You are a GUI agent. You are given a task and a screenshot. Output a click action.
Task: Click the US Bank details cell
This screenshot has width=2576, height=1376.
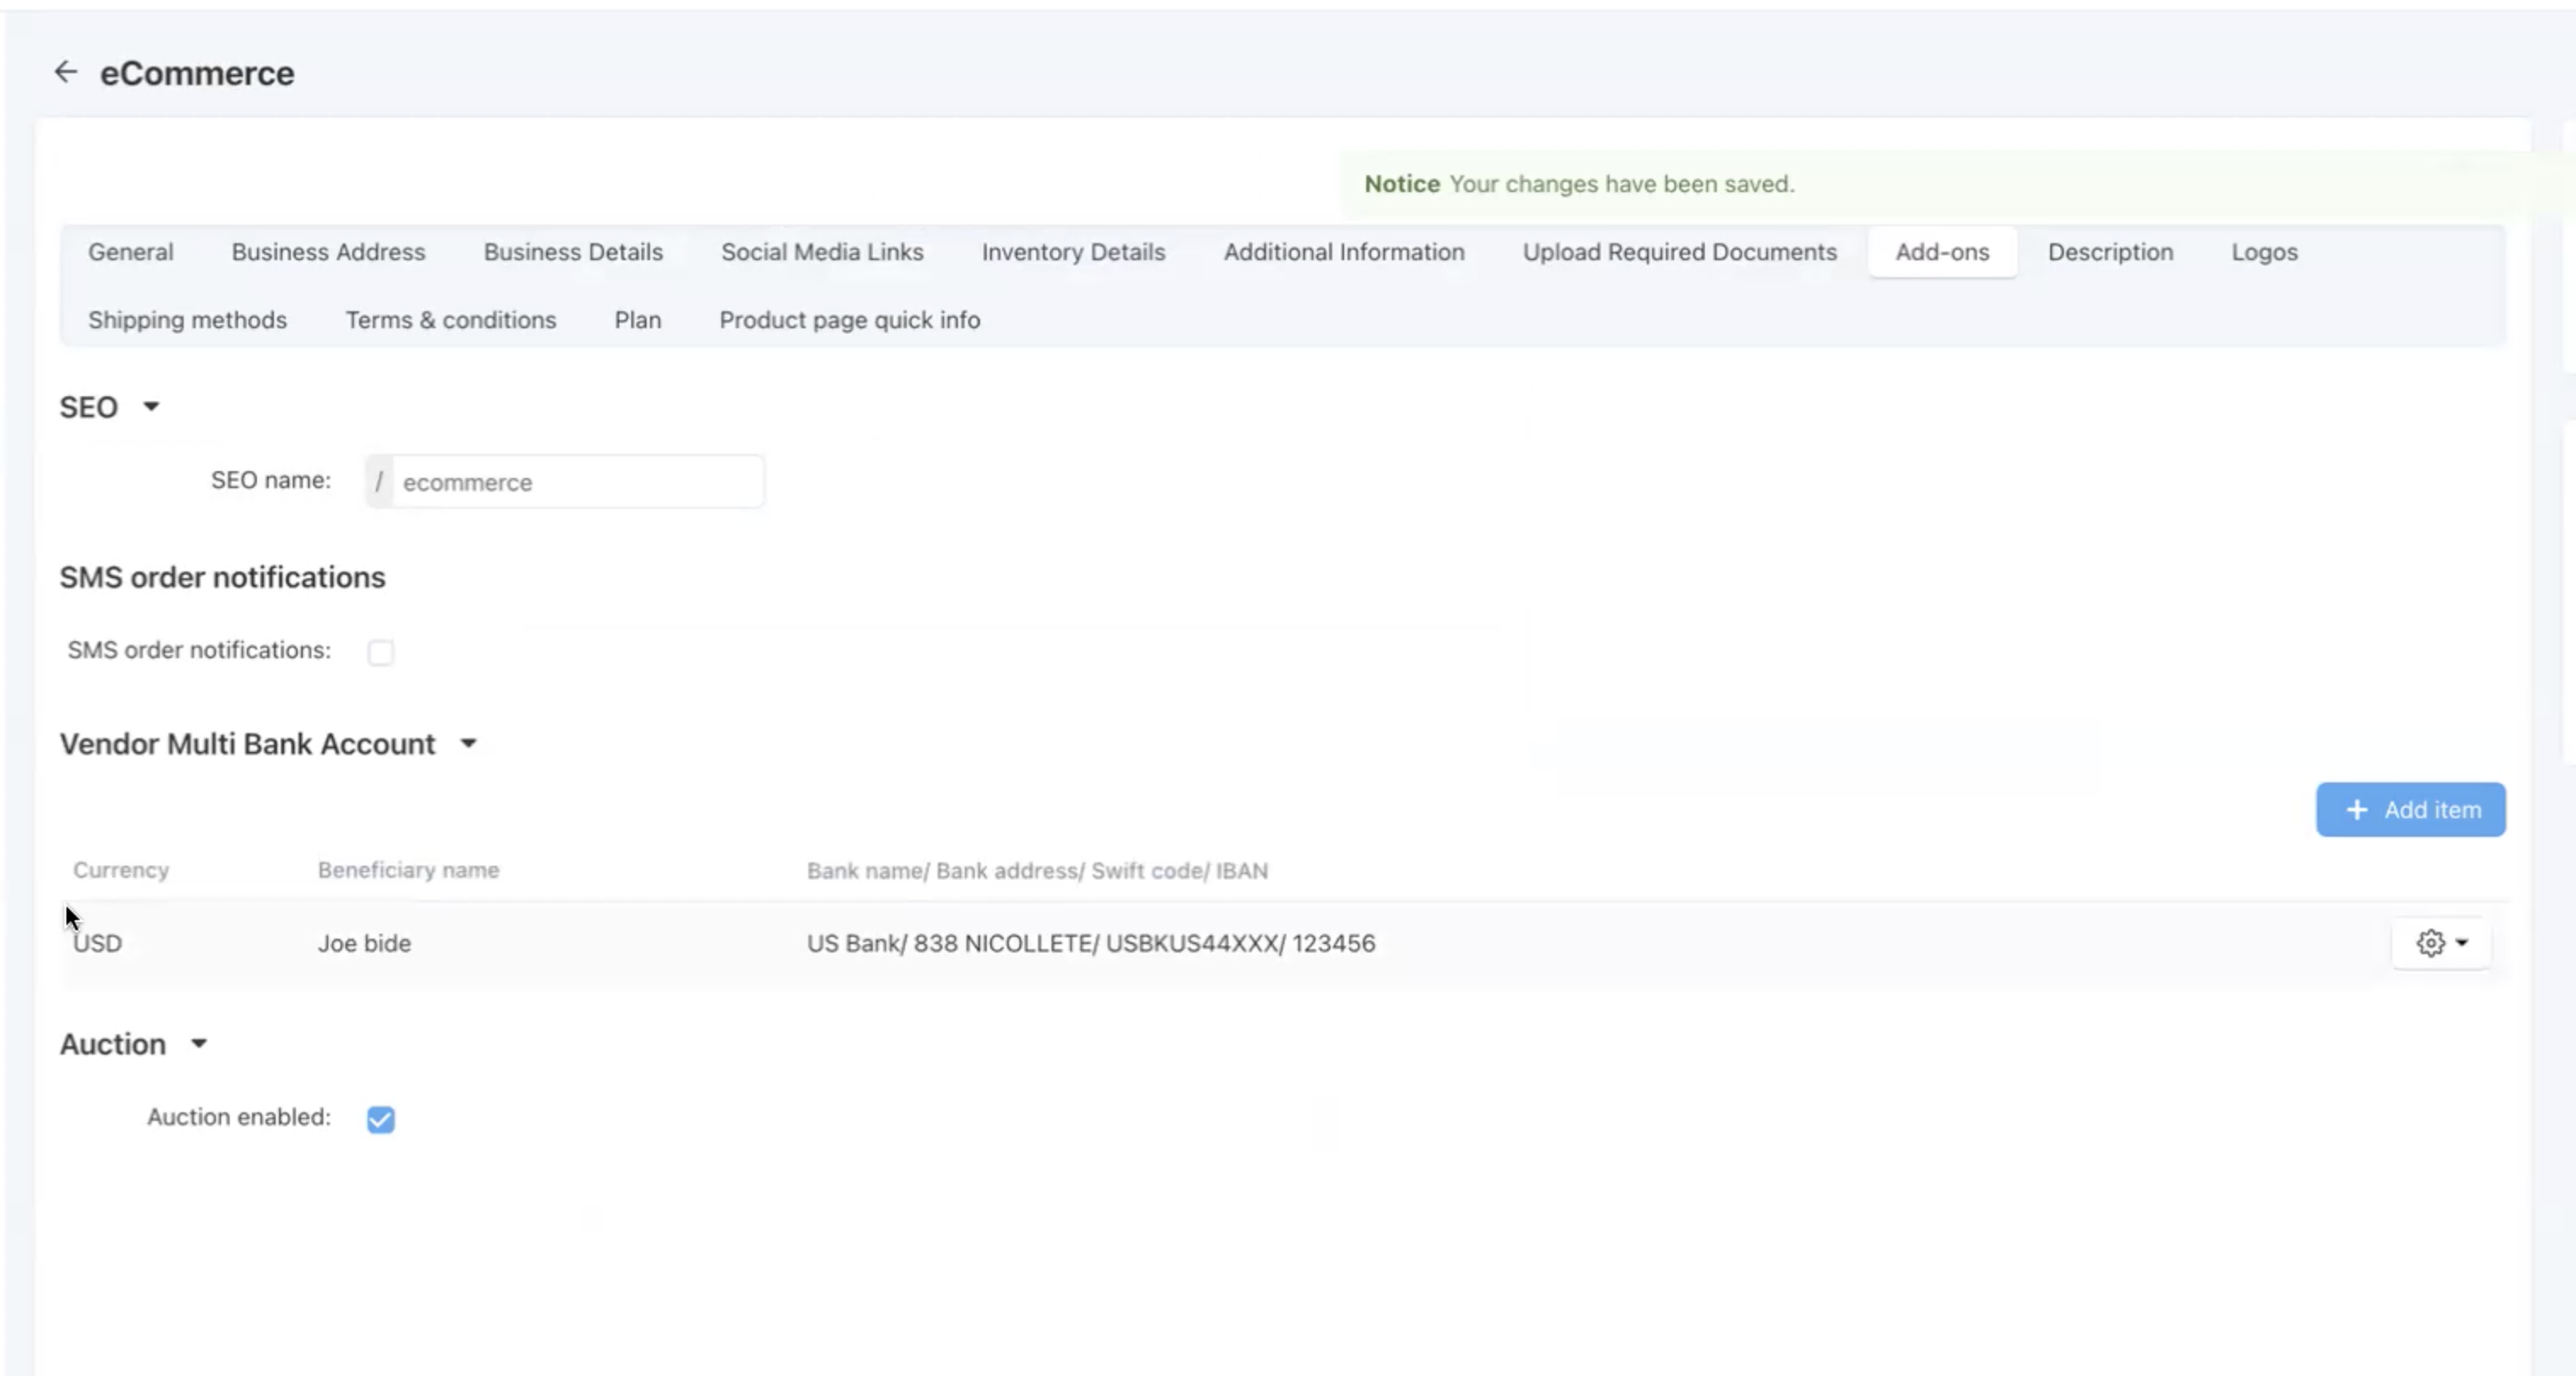(x=1091, y=943)
